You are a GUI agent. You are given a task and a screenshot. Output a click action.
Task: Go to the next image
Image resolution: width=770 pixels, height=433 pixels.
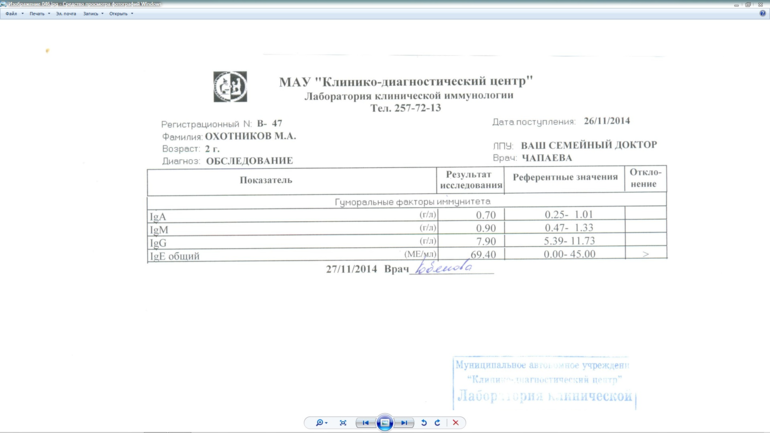point(404,423)
